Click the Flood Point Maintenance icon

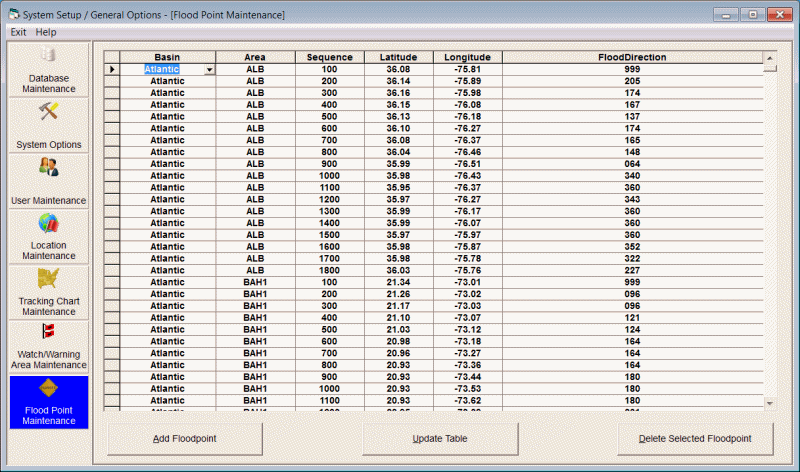point(47,388)
